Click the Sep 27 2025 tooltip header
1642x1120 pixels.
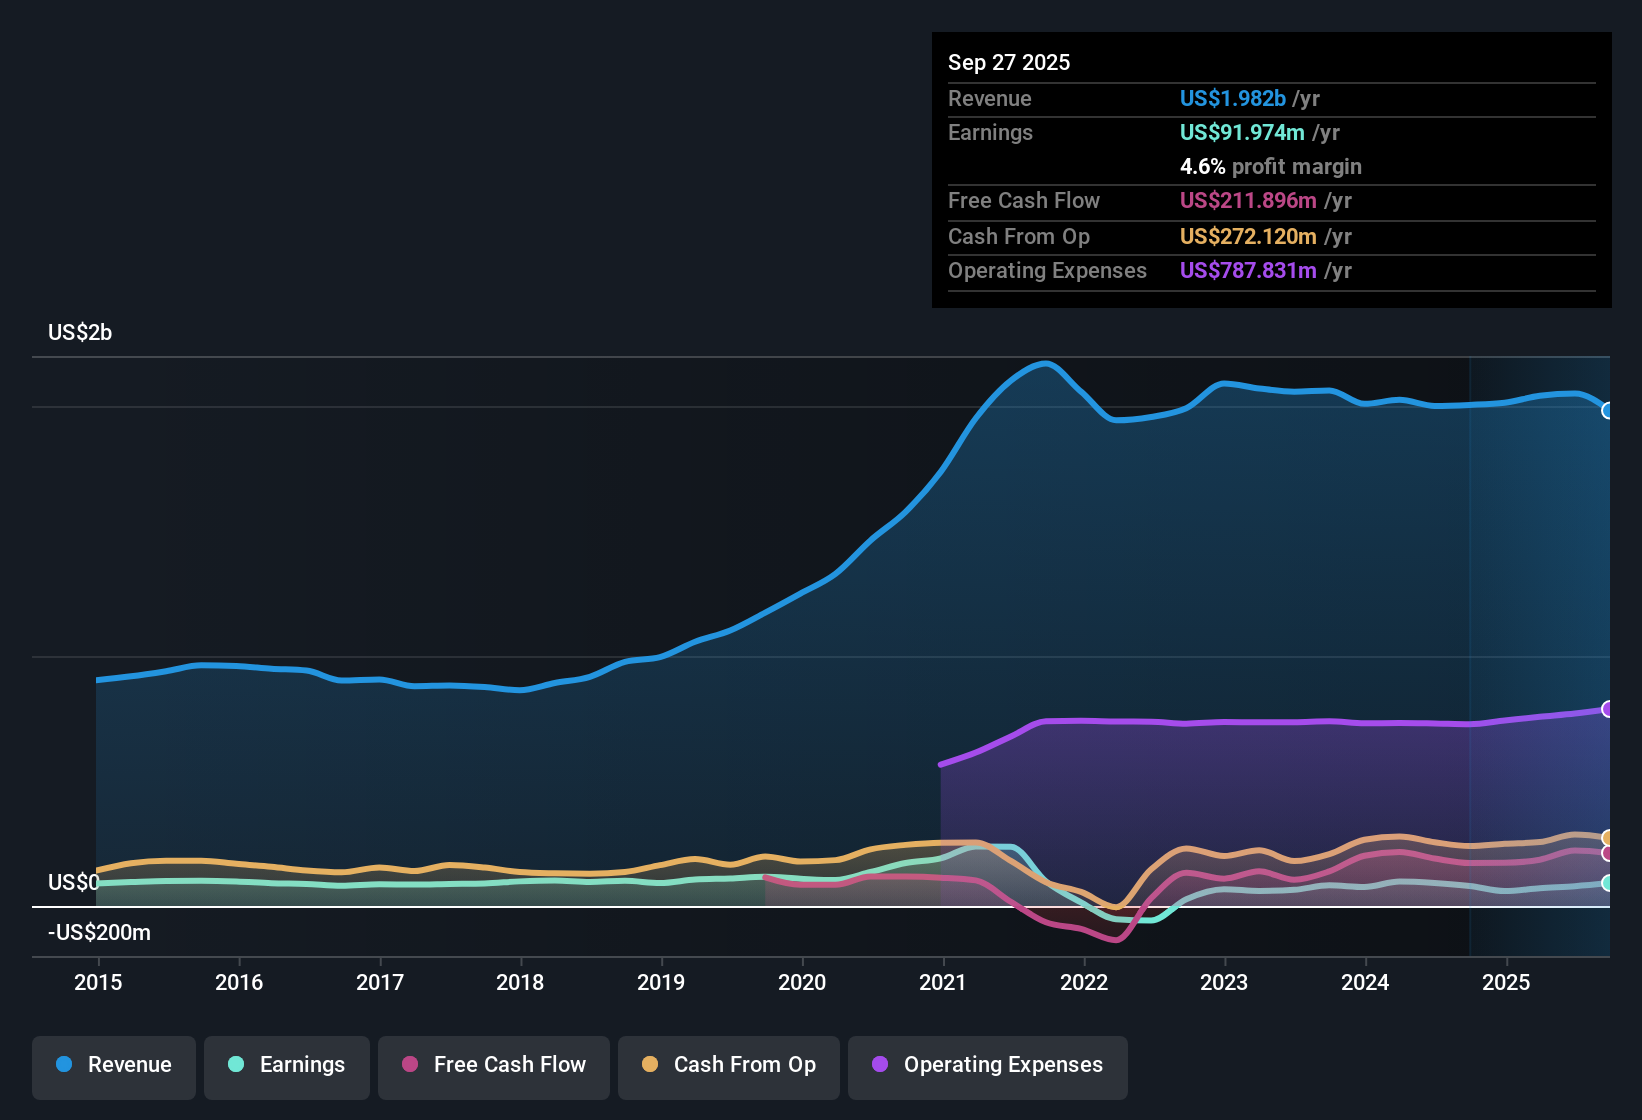1009,62
